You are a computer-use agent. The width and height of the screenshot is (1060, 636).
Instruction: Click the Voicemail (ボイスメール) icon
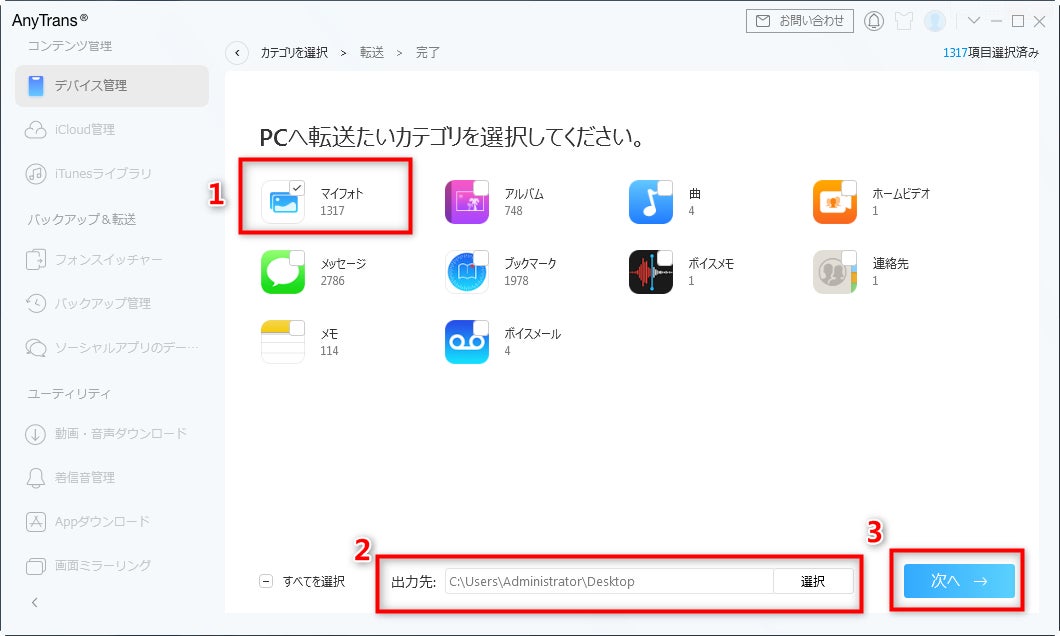point(466,342)
